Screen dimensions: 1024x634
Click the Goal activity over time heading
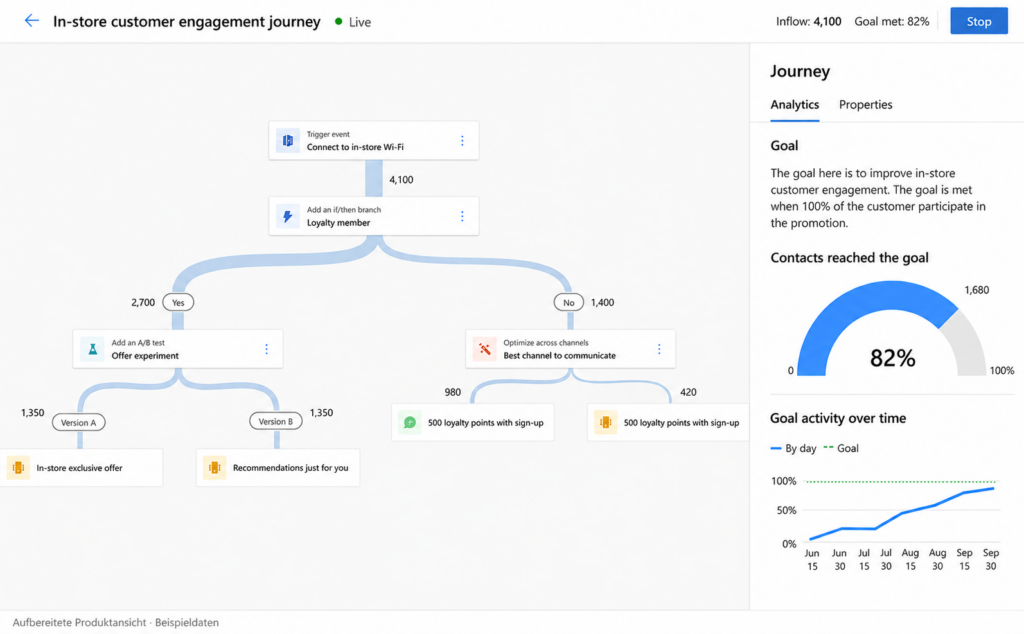tap(838, 418)
